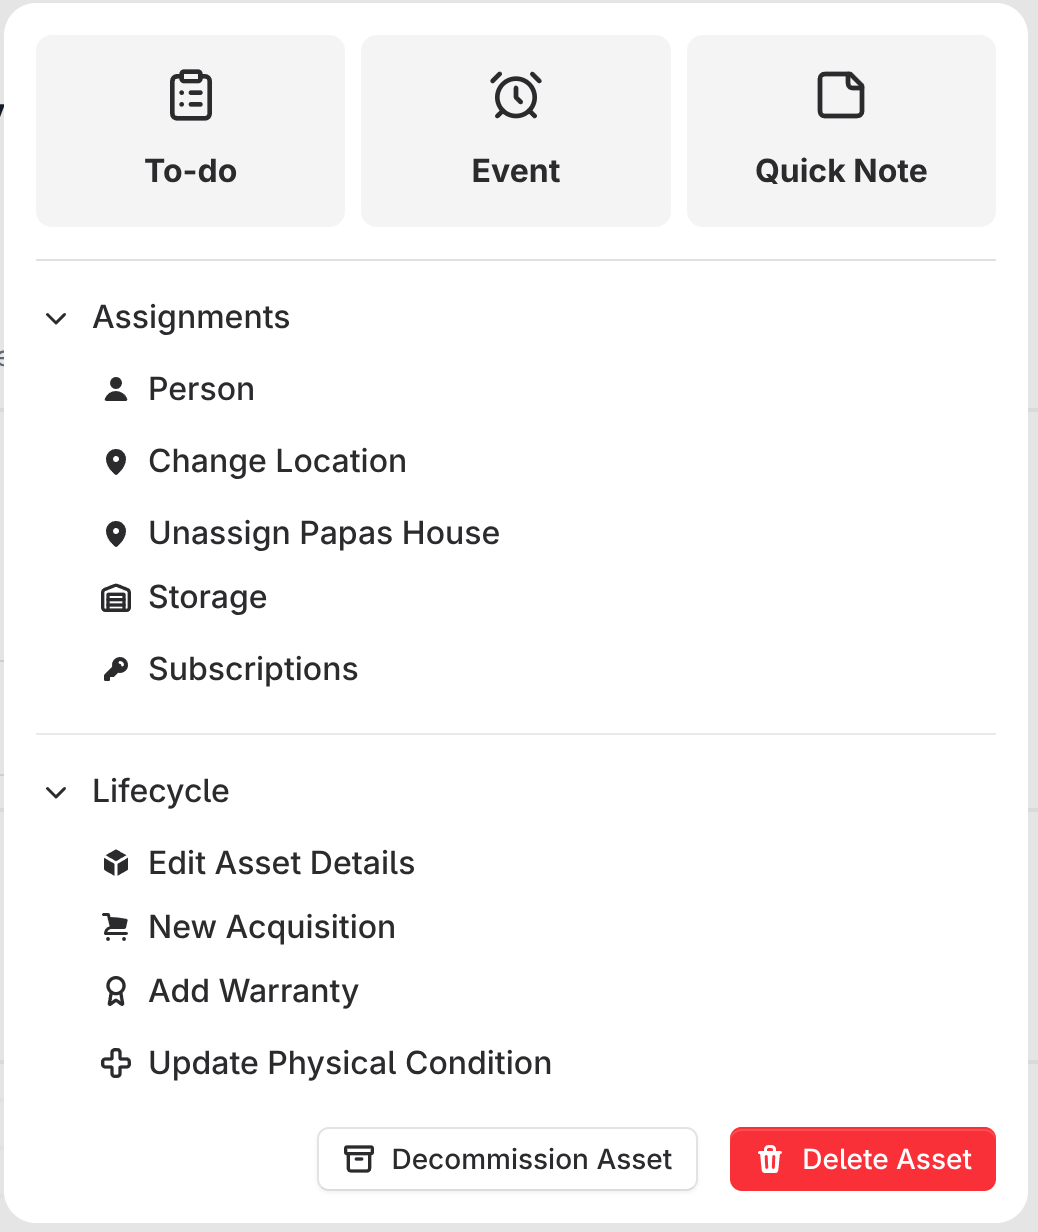Click the Add Warranty ribbon icon
This screenshot has height=1232, width=1038.
(x=116, y=991)
